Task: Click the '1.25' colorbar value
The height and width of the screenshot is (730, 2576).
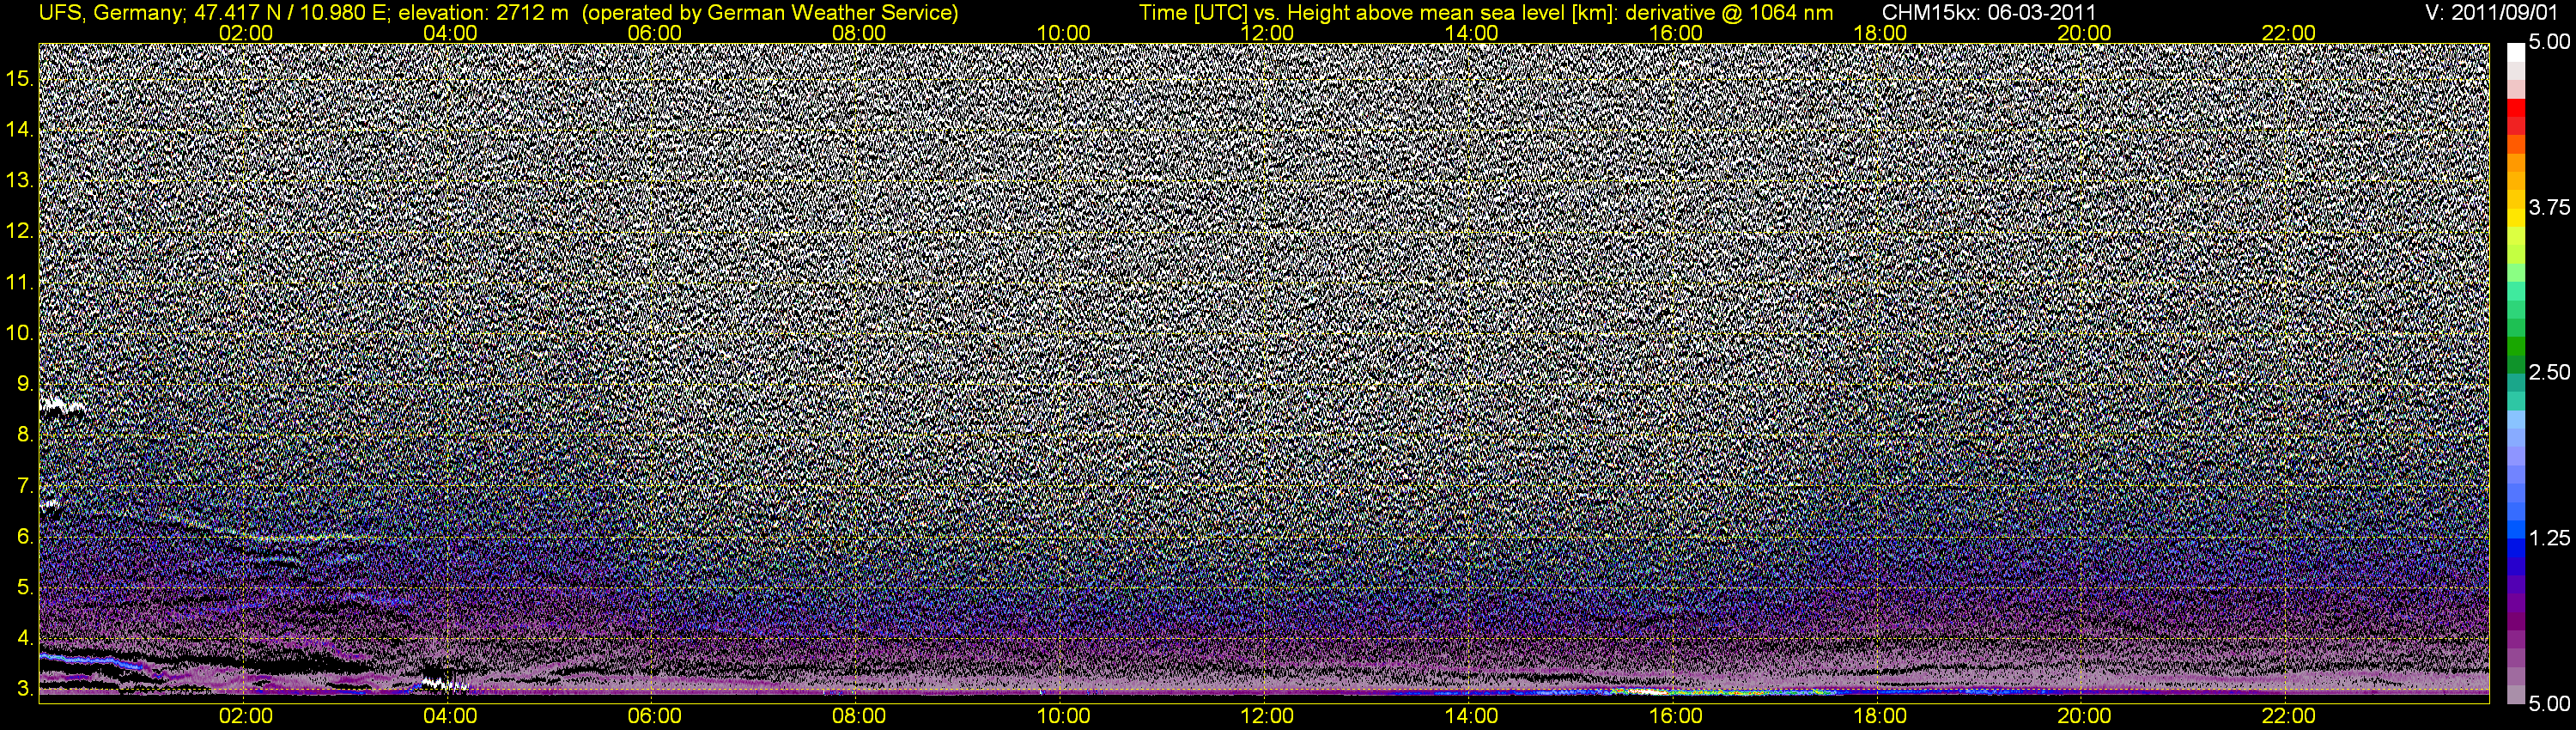Action: tap(2550, 538)
